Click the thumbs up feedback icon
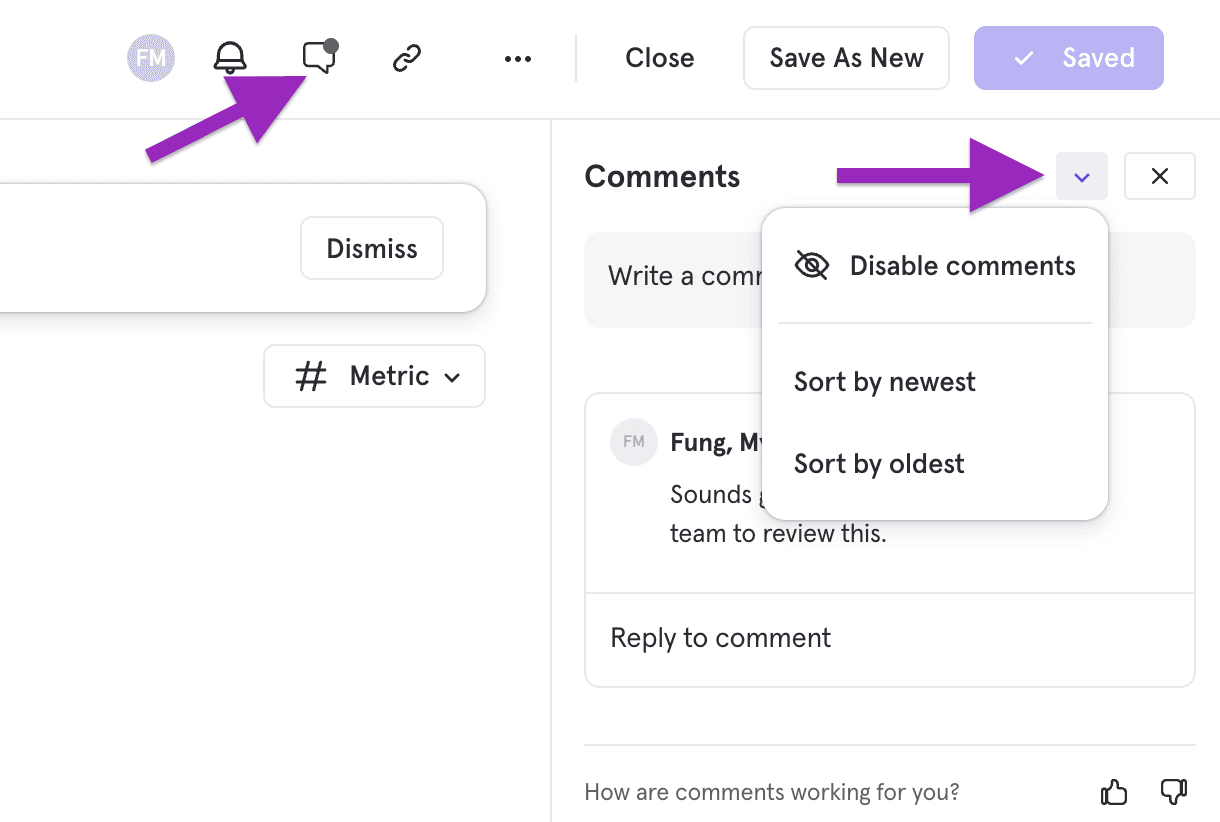 pos(1114,793)
